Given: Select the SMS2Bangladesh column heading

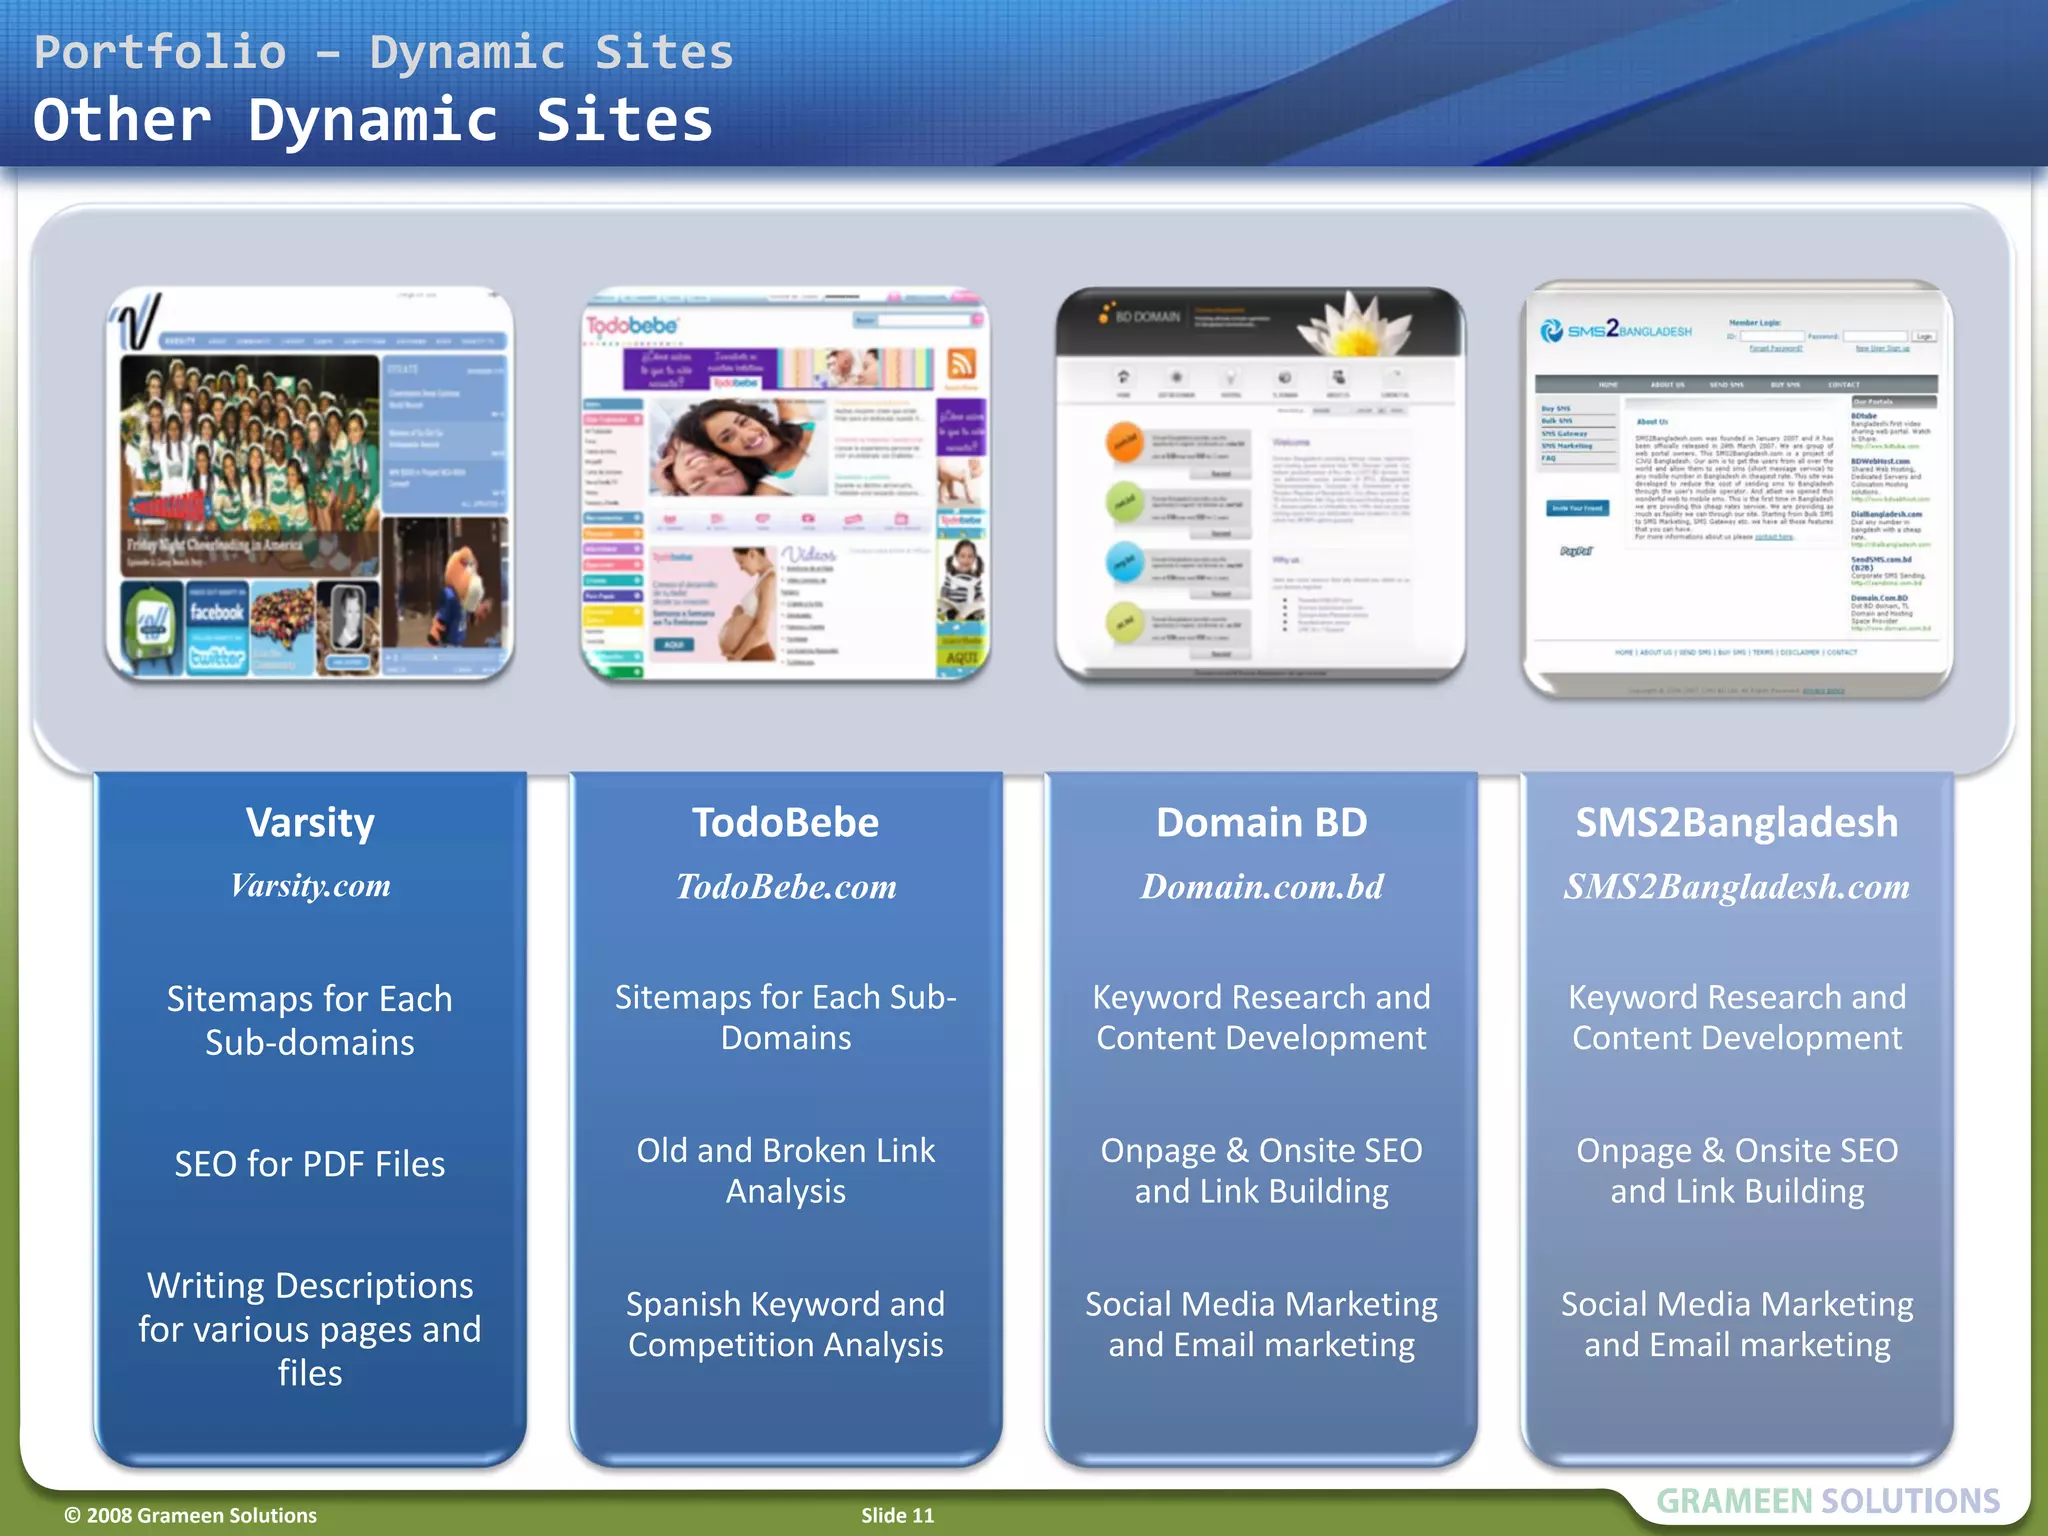Looking at the screenshot, I should coord(1737,823).
